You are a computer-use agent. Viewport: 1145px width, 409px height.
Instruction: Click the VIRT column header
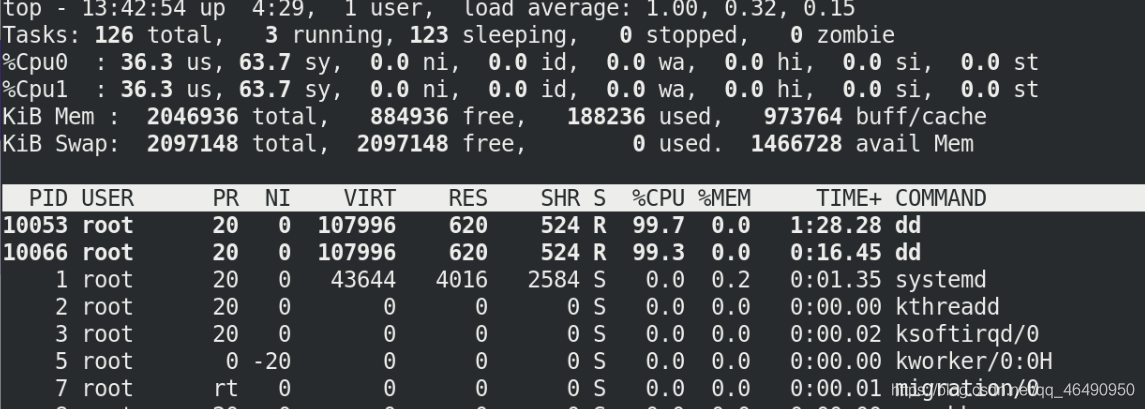369,198
